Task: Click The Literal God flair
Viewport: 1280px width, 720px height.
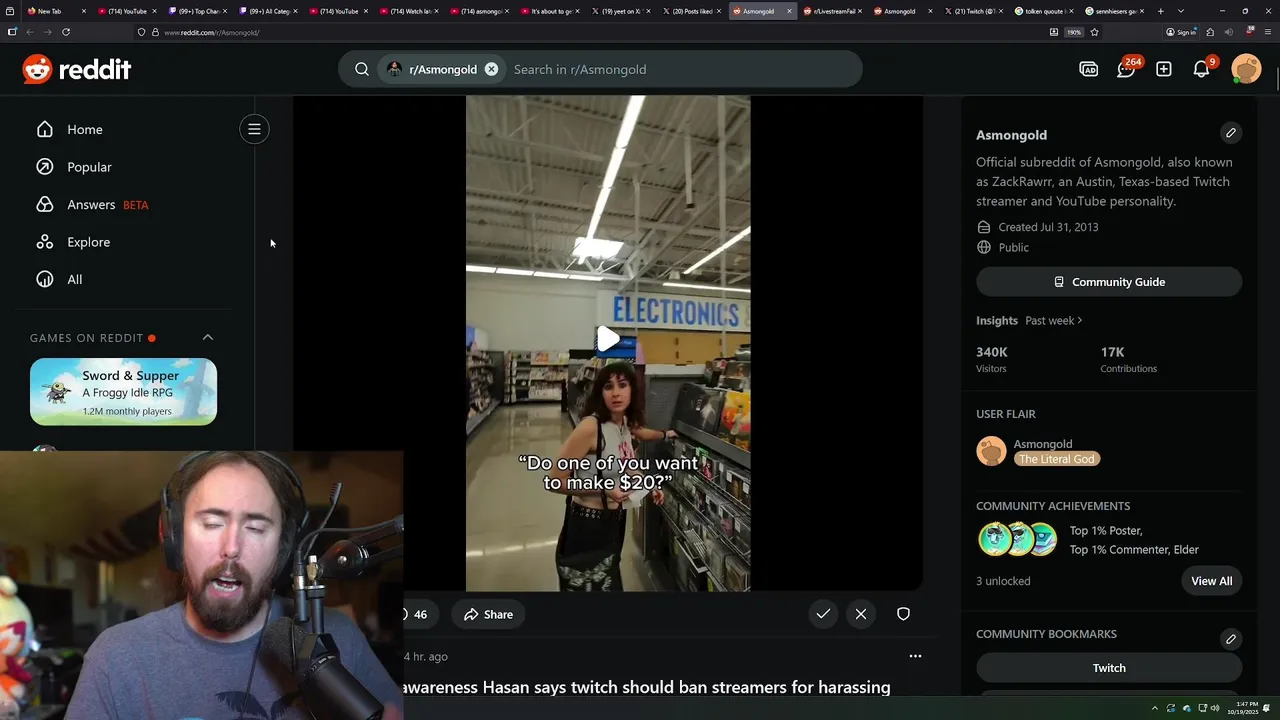Action: coord(1056,459)
